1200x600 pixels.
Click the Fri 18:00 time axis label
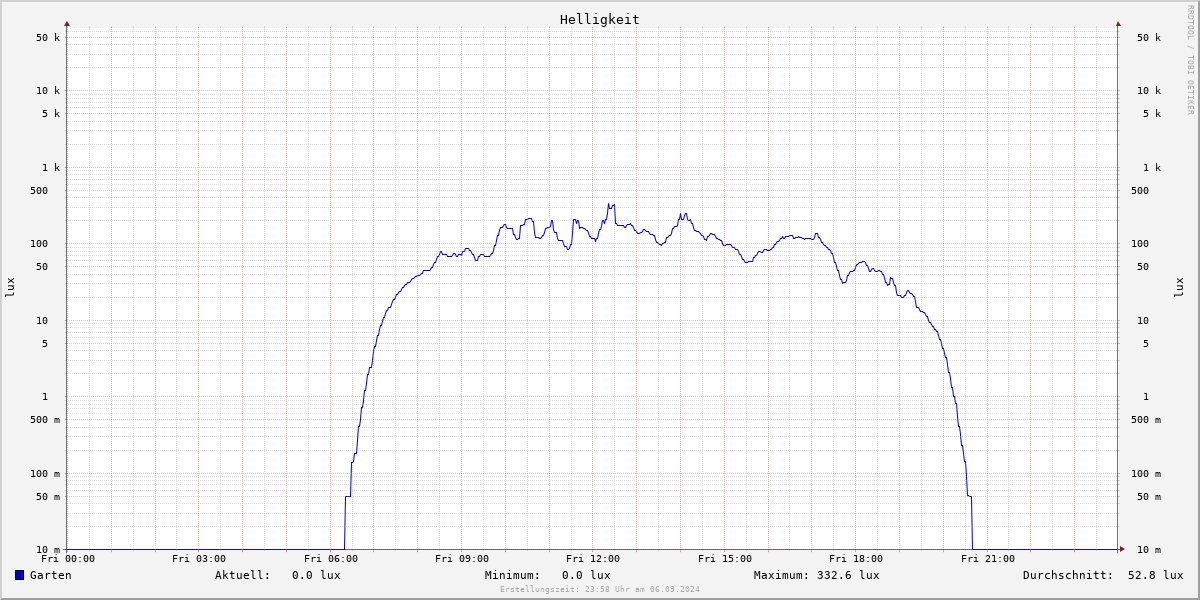tap(856, 559)
